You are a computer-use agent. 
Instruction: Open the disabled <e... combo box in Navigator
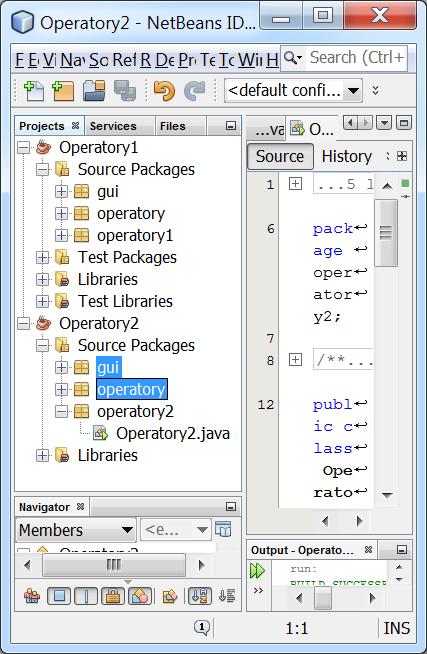(176, 530)
